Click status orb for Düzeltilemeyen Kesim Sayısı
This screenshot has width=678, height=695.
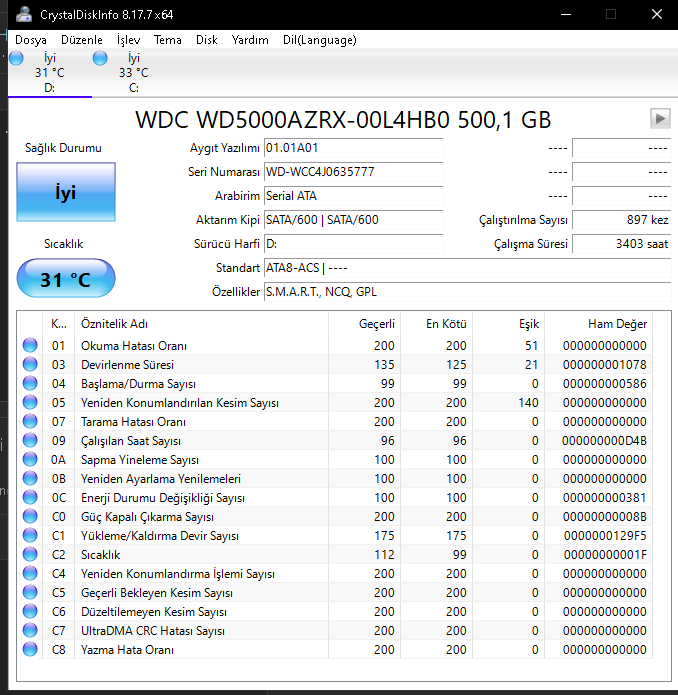click(30, 611)
